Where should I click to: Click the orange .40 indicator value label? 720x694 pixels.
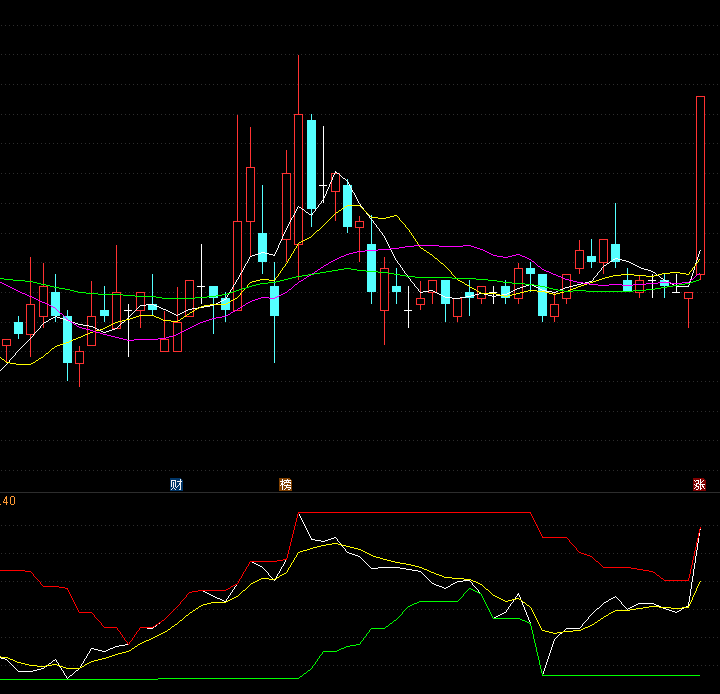coord(8,501)
